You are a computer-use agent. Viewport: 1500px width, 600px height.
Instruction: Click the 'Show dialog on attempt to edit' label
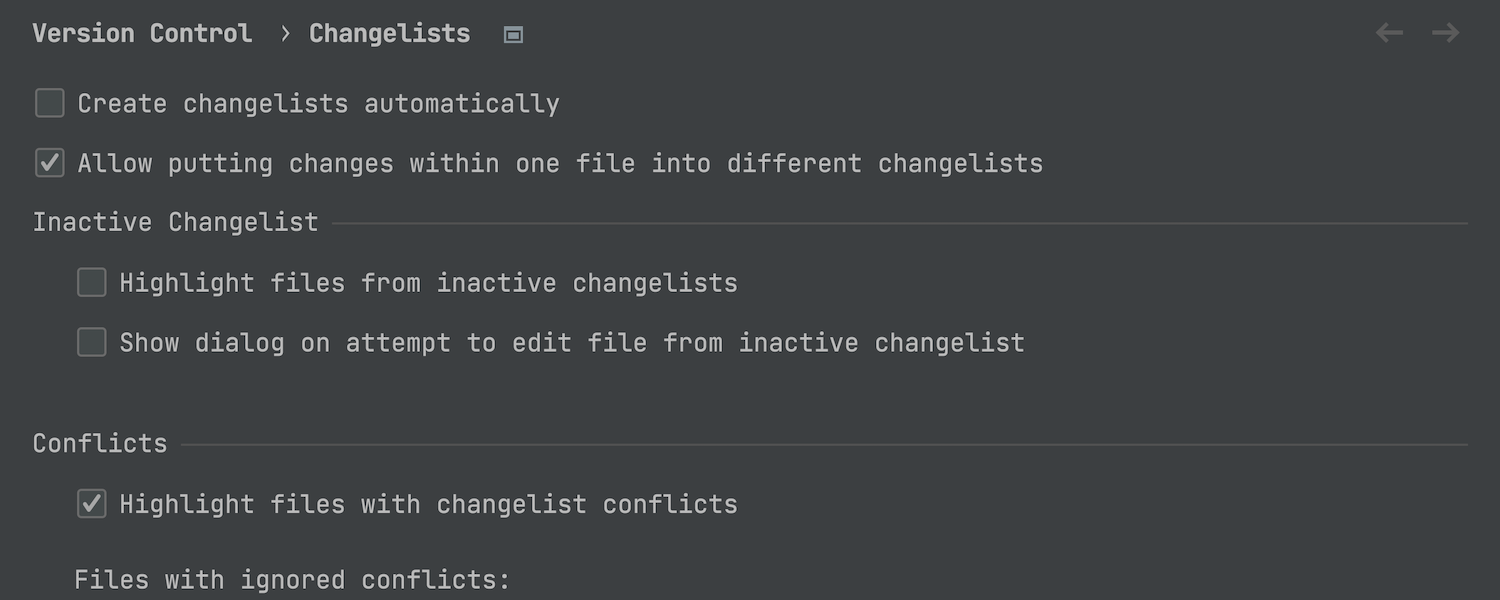572,344
